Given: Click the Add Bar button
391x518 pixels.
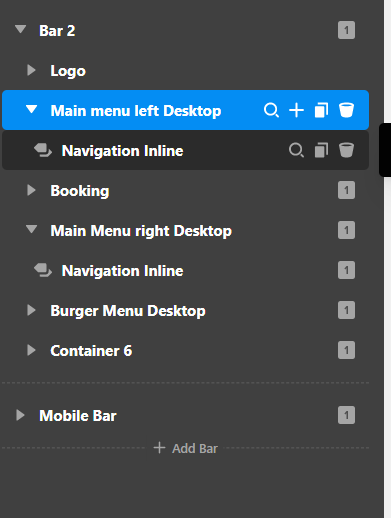Looking at the screenshot, I should [x=185, y=448].
